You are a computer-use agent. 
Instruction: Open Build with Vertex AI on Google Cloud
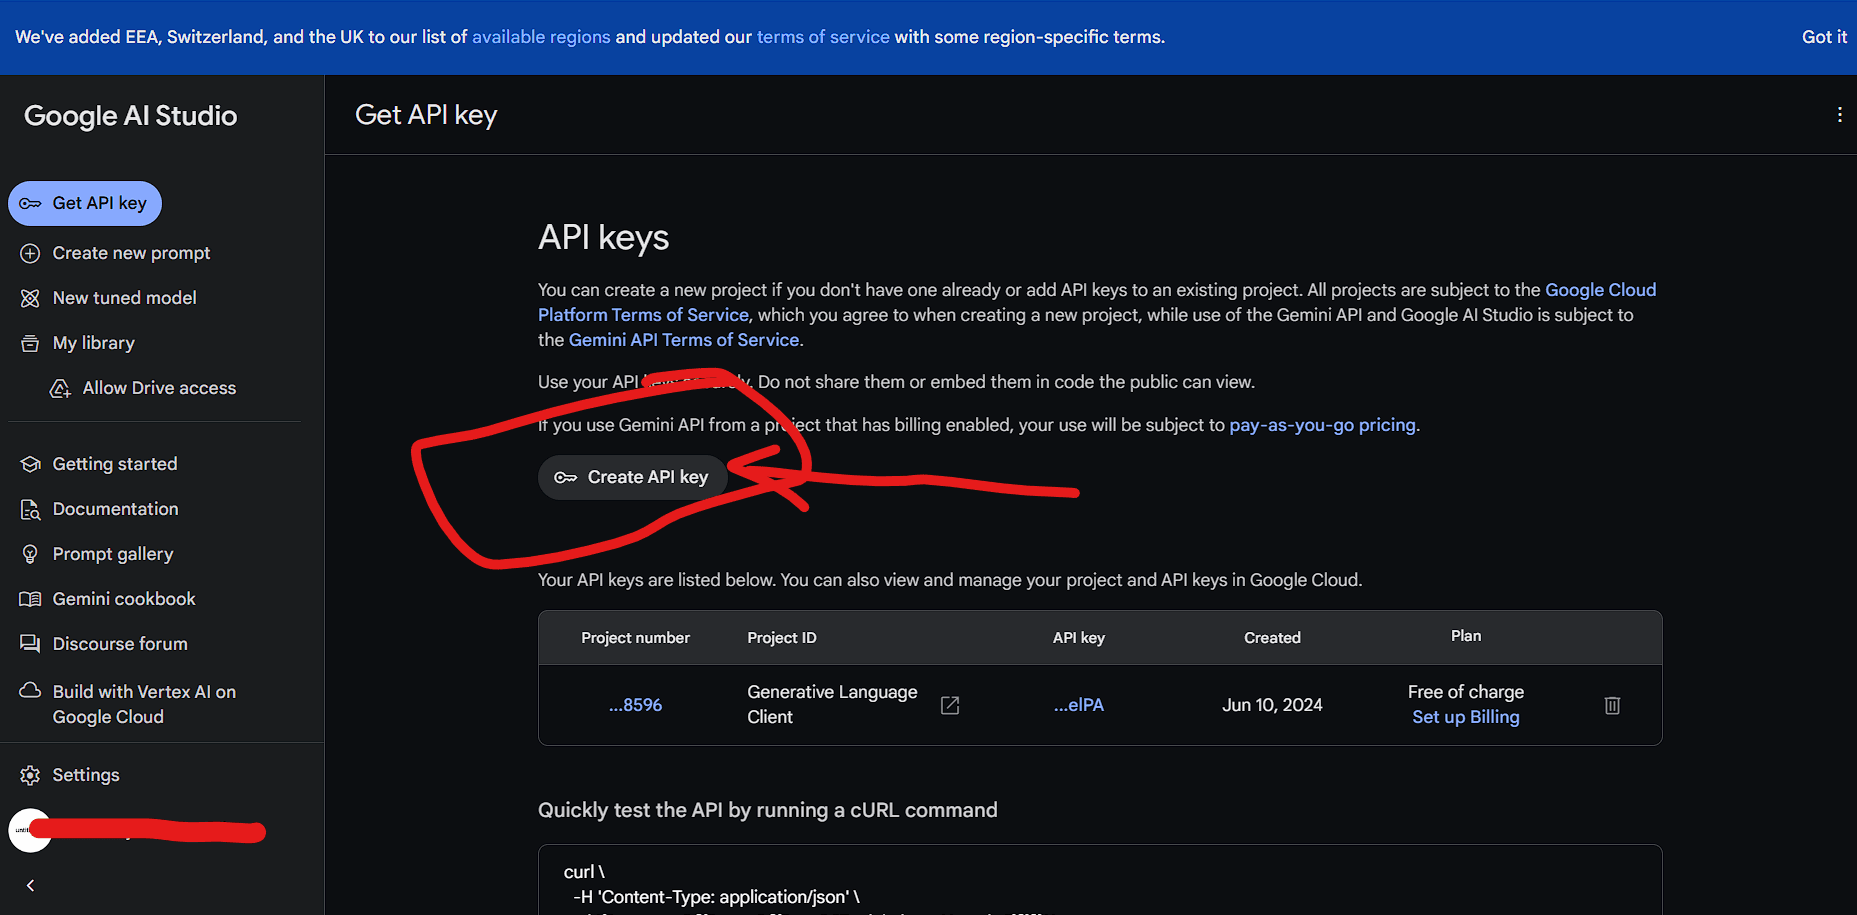coord(144,704)
